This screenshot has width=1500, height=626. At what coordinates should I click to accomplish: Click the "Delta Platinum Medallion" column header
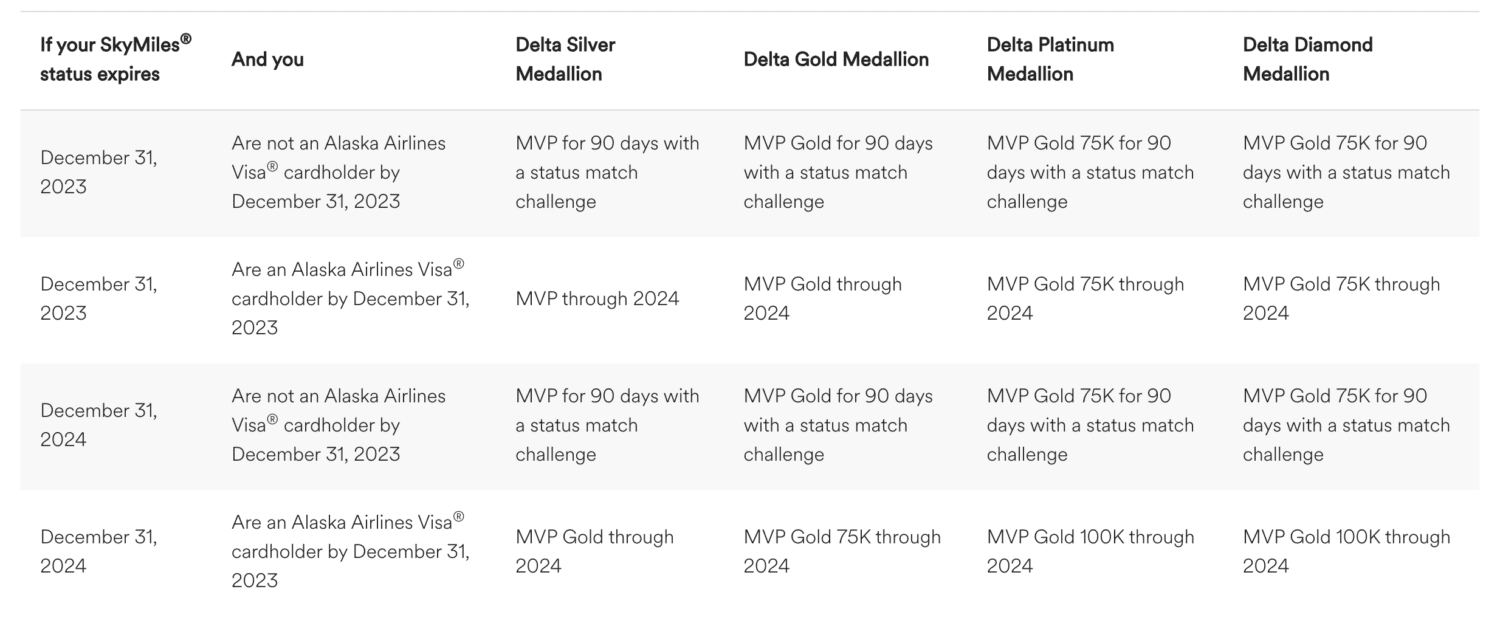point(1050,59)
